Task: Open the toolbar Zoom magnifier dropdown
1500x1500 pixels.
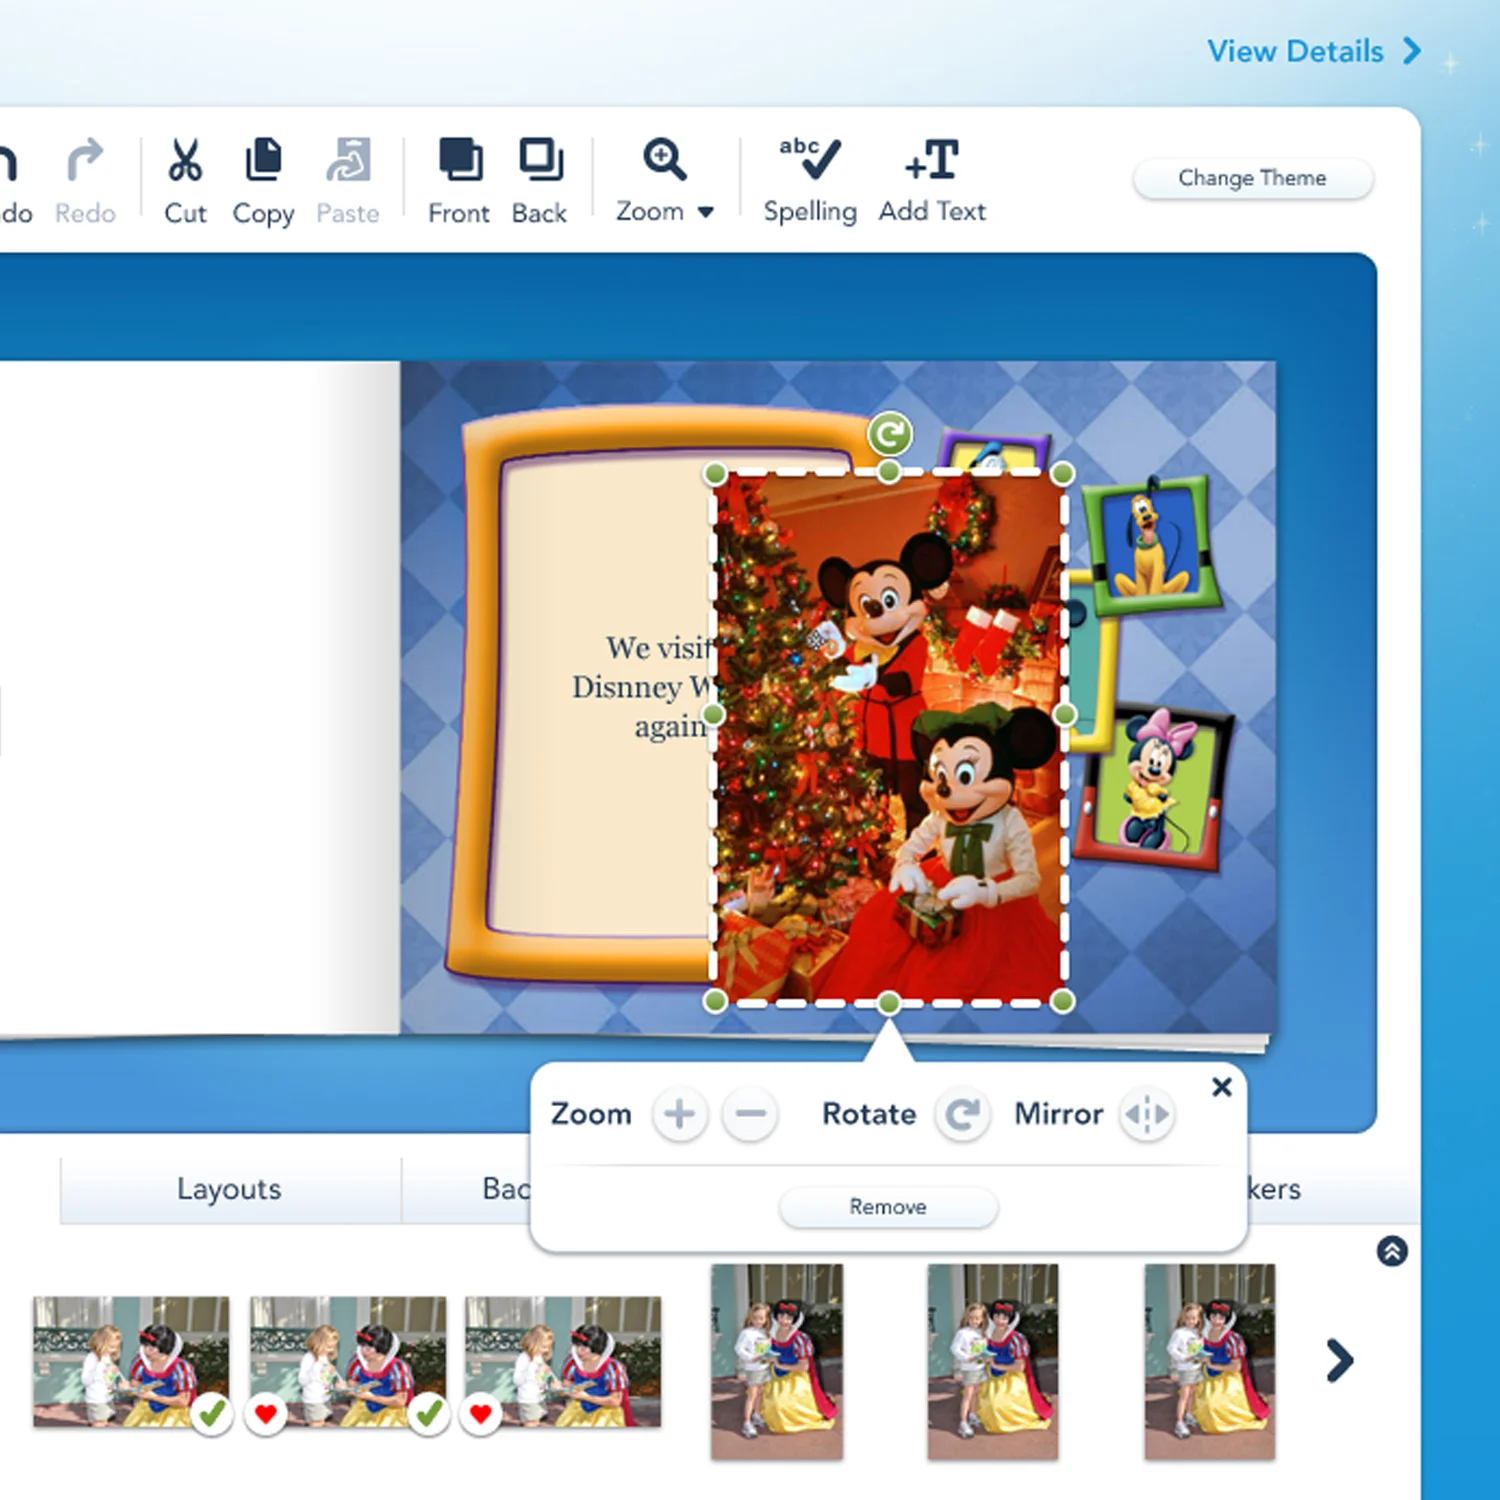Action: (x=665, y=182)
